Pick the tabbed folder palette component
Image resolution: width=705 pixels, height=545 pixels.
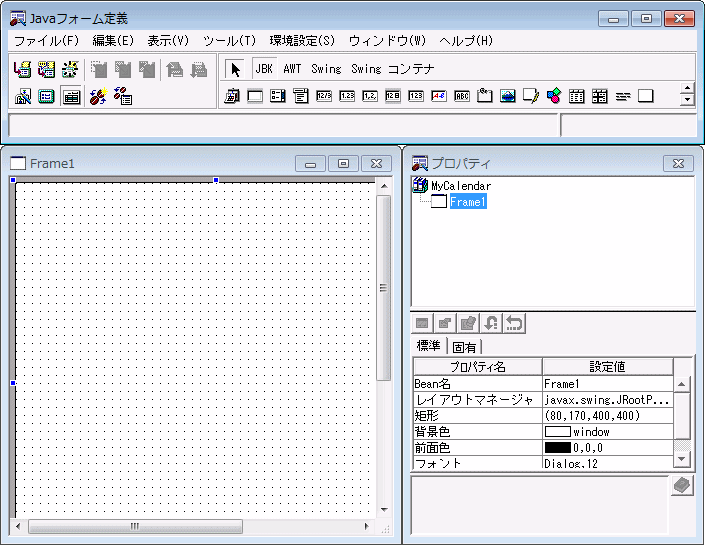click(485, 96)
